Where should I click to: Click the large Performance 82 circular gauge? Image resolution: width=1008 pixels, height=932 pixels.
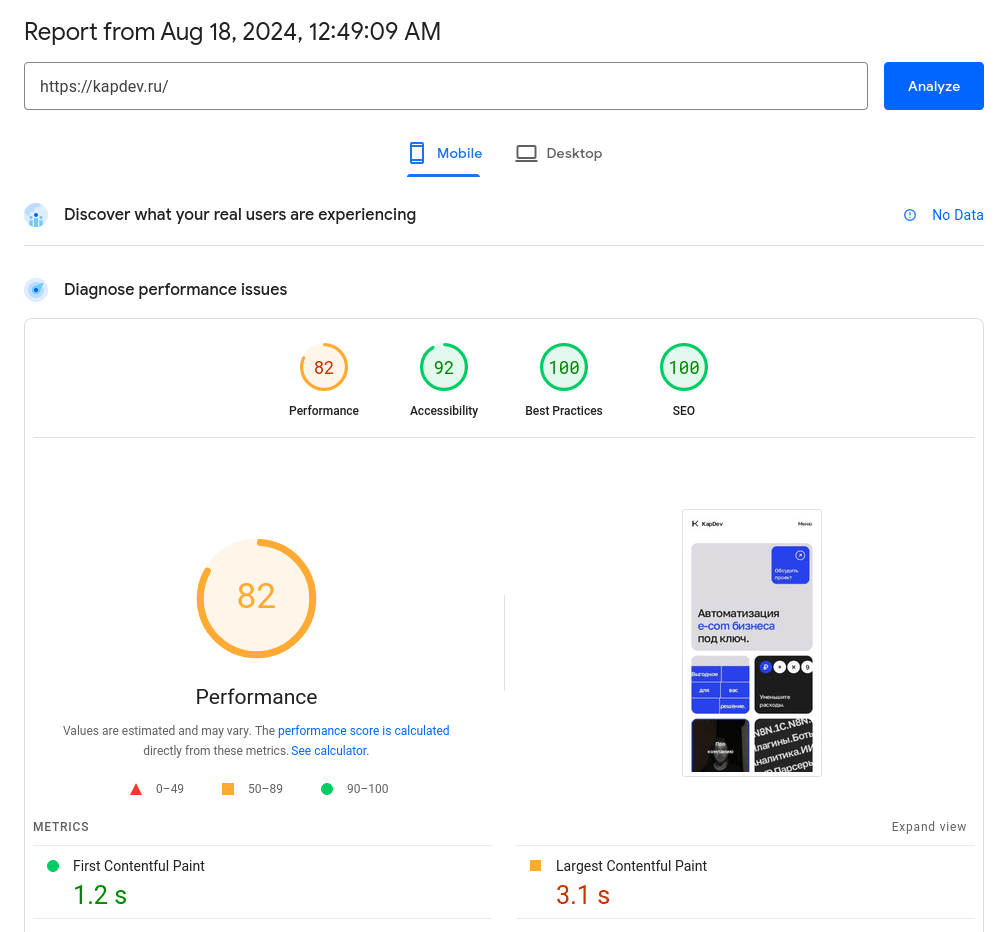pos(256,597)
